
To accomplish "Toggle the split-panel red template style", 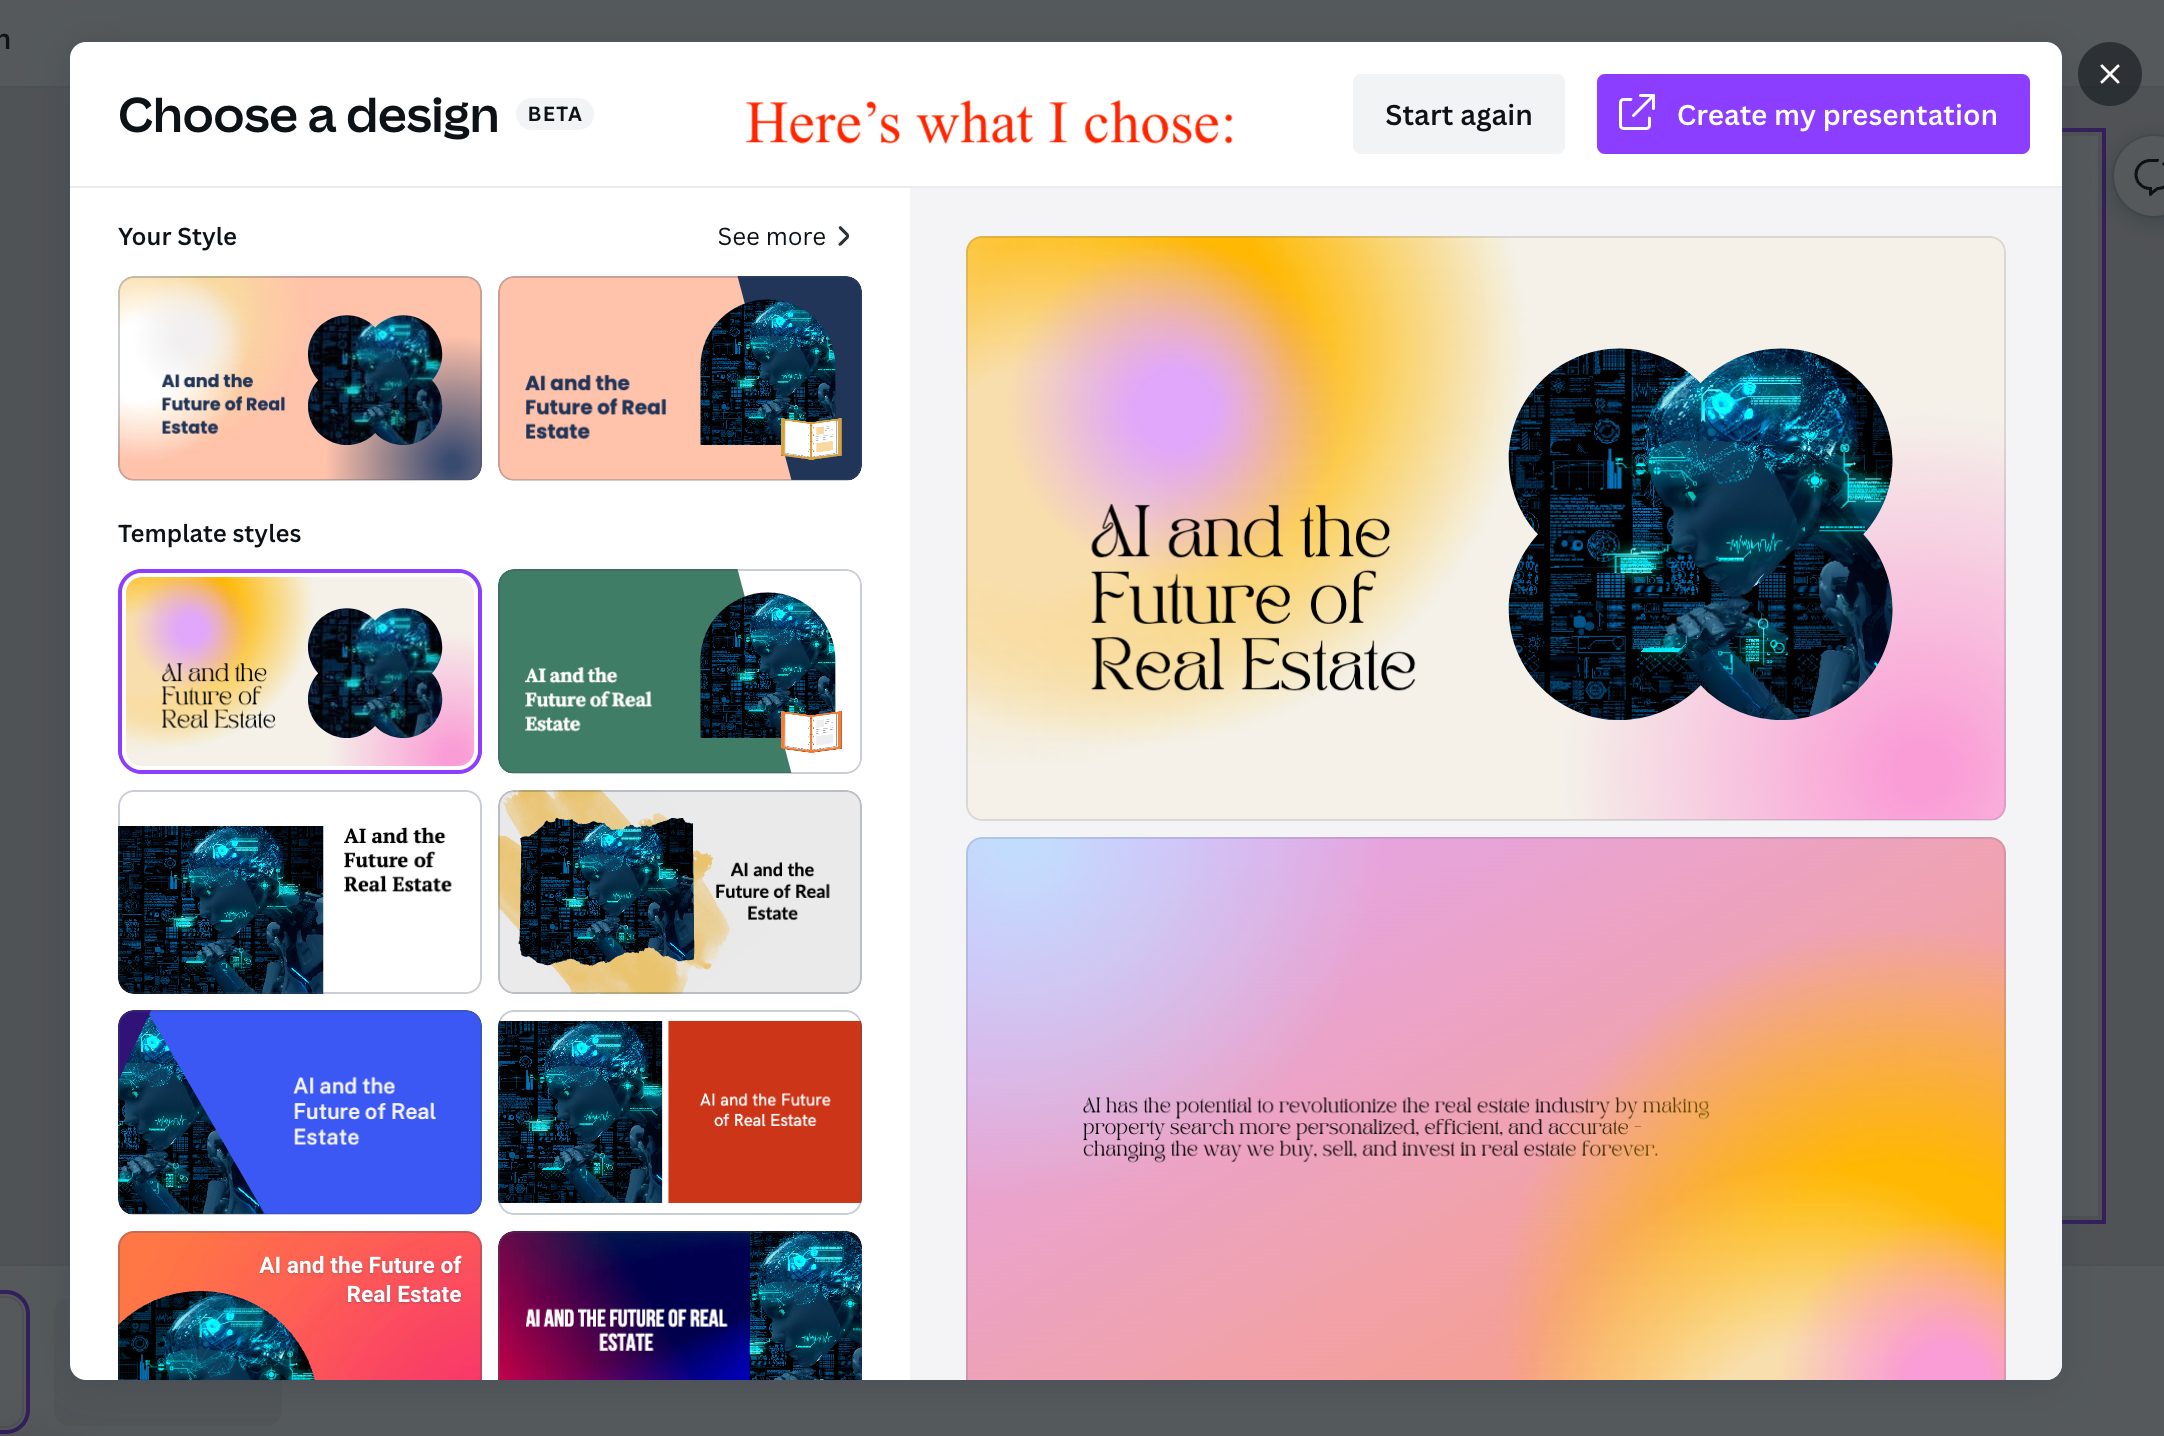I will (680, 1111).
